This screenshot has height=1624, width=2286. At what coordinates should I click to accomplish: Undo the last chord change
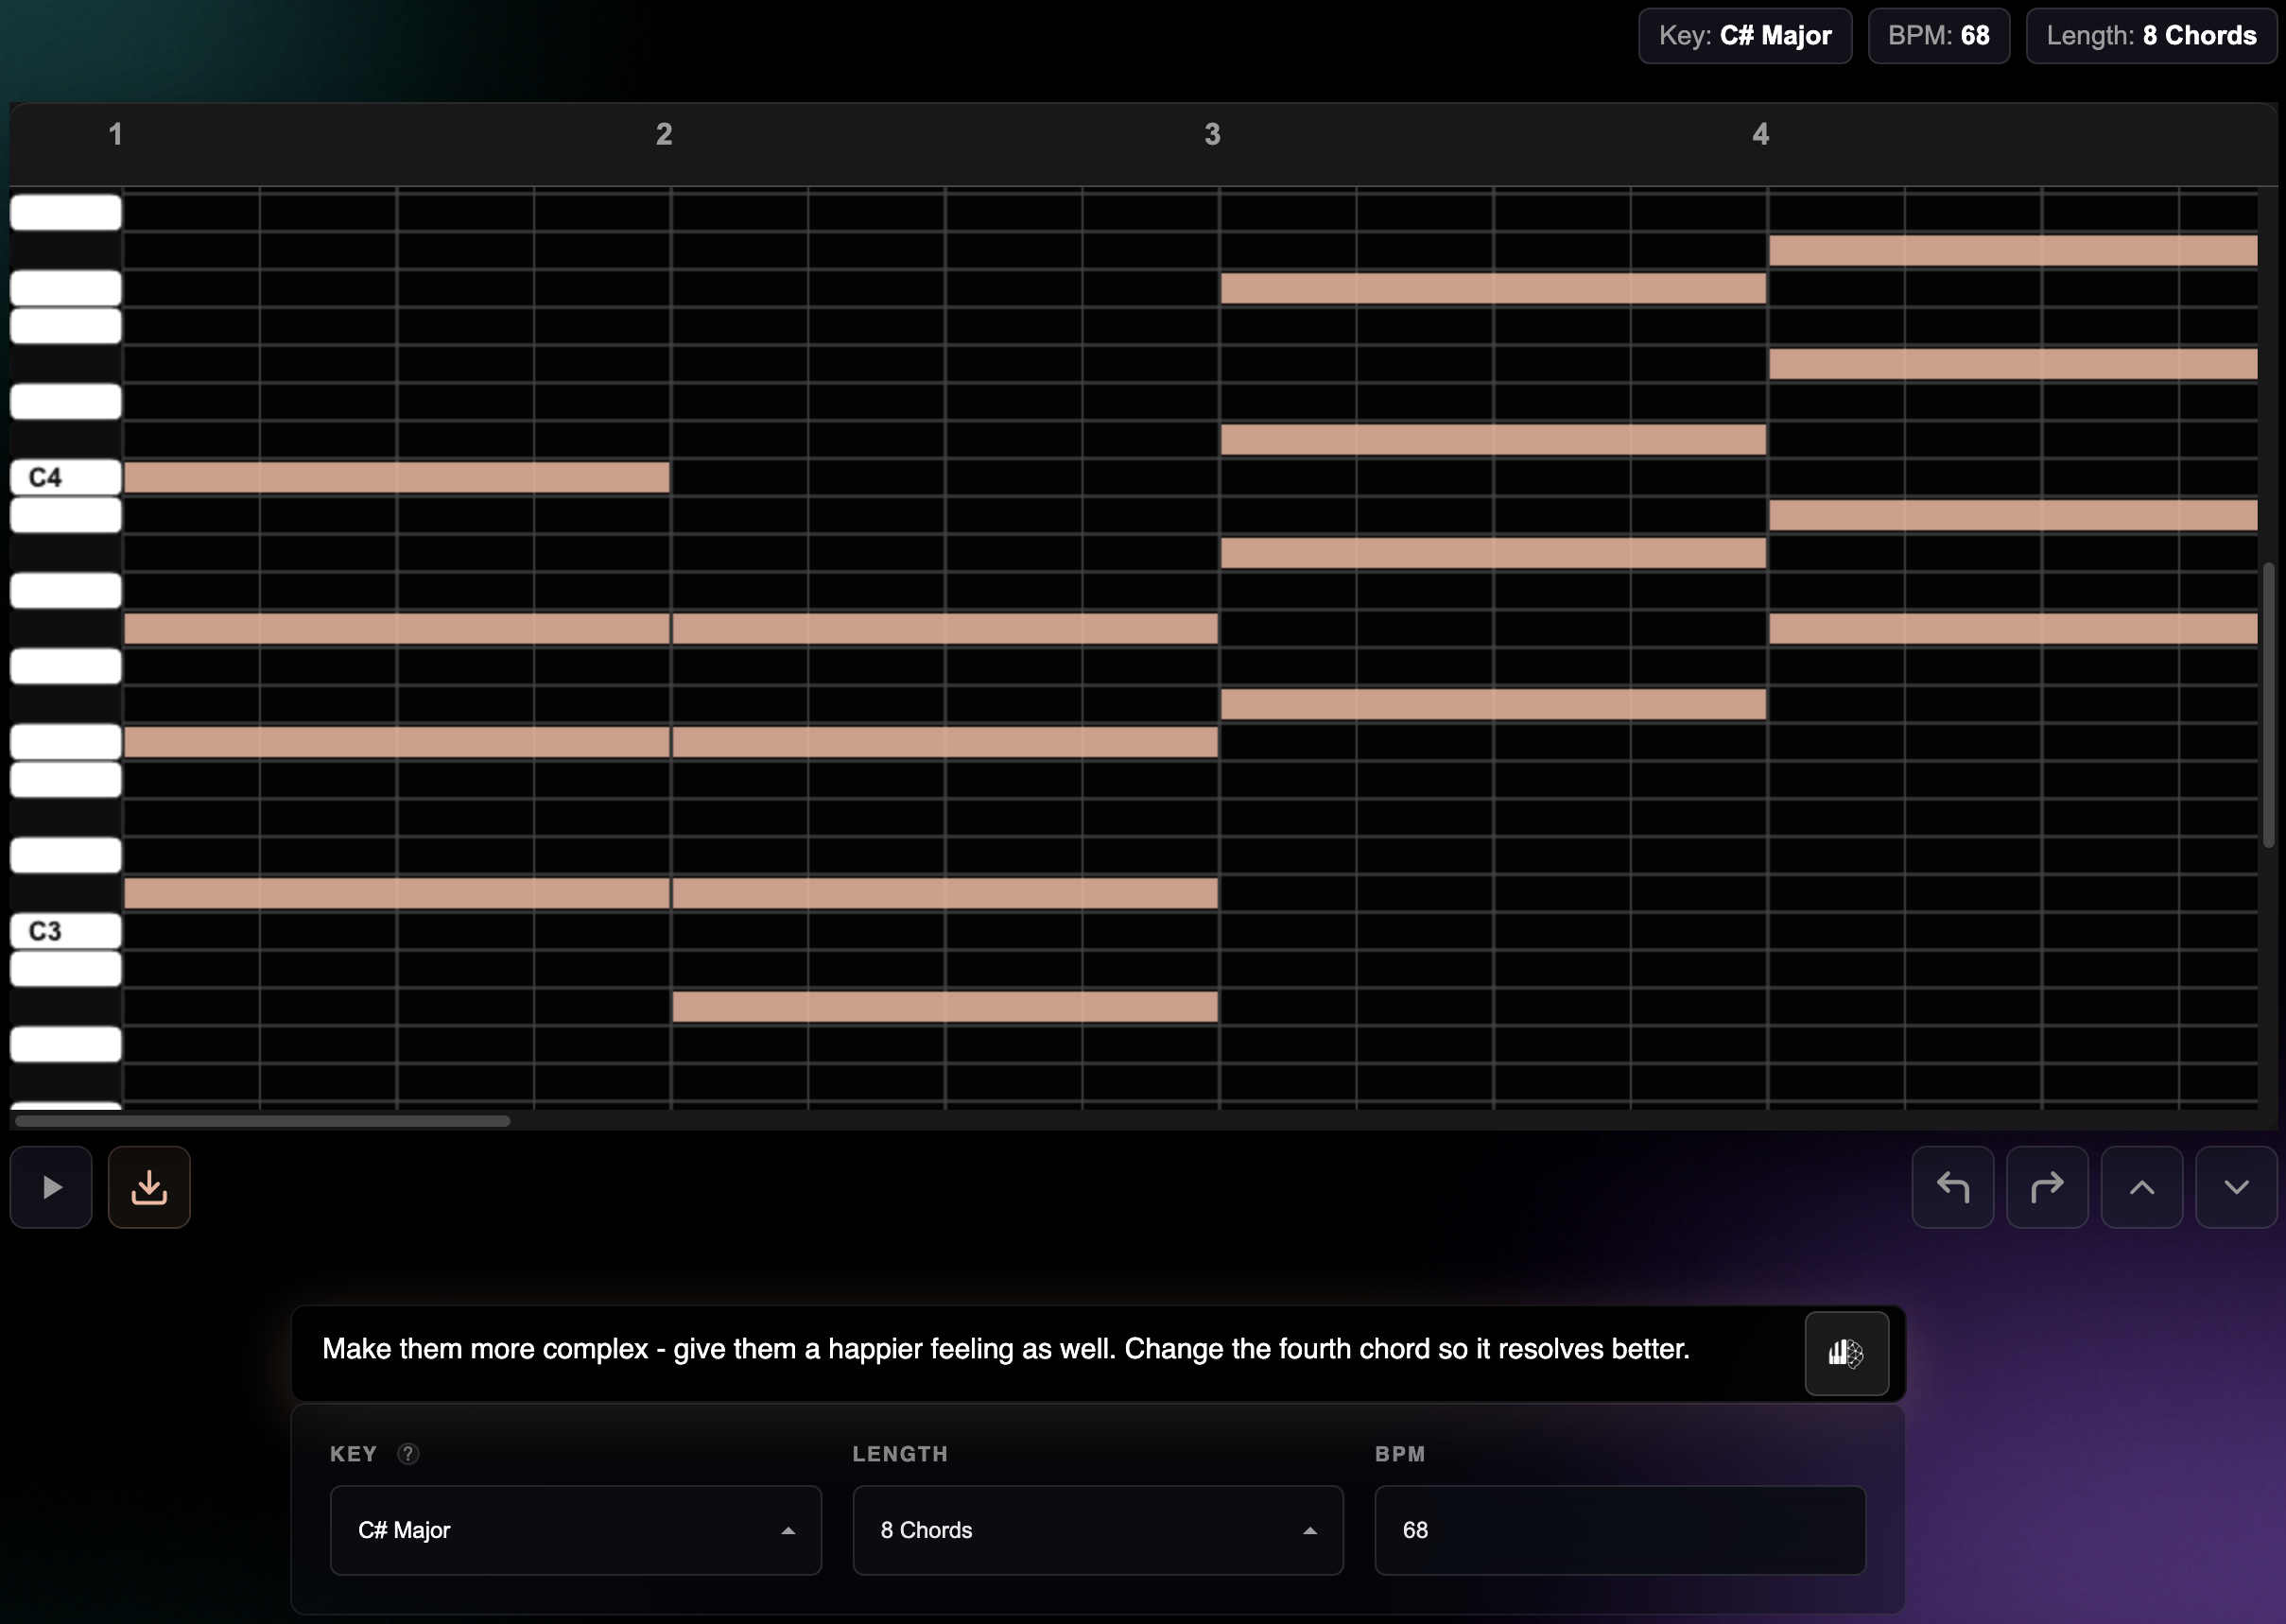pyautogui.click(x=1954, y=1187)
